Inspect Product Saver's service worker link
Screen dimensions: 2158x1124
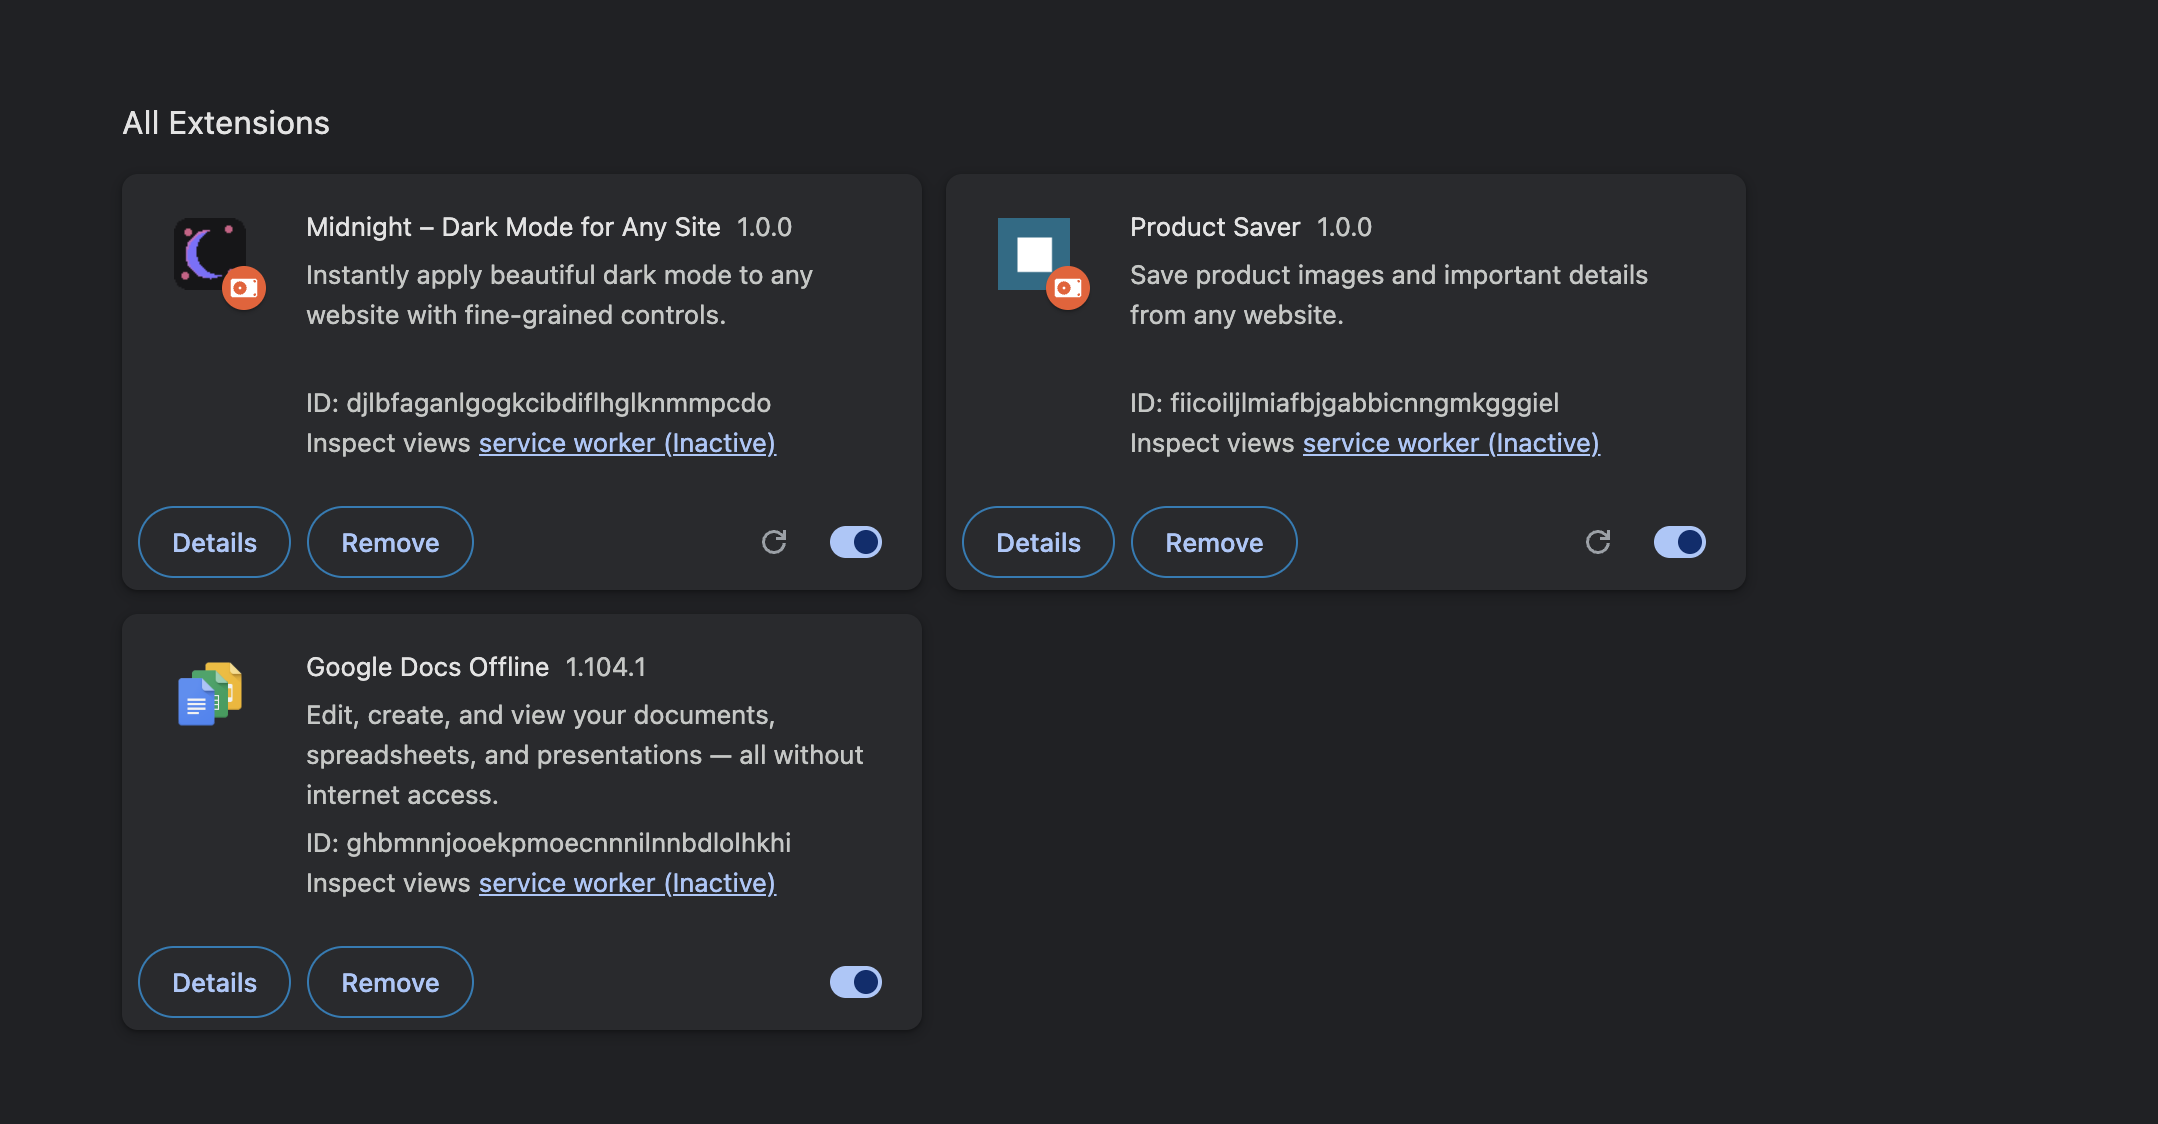coord(1451,443)
